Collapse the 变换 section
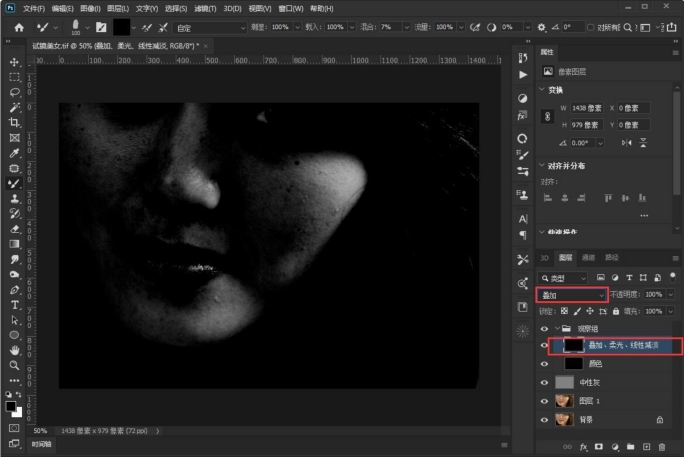The height and width of the screenshot is (457, 684). tap(542, 89)
